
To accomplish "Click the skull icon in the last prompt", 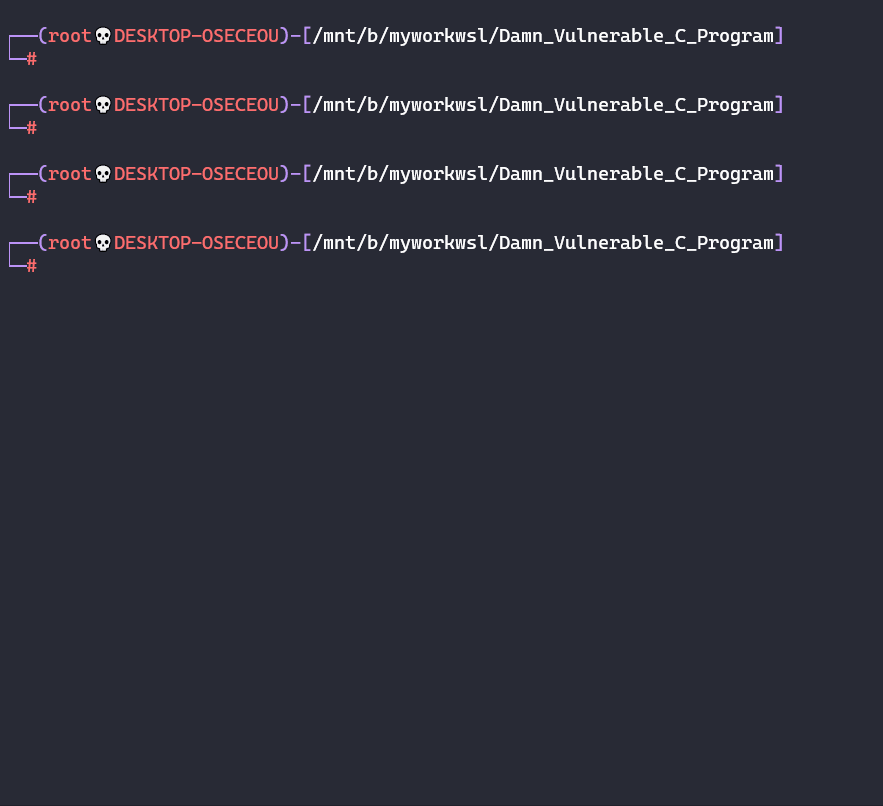I will pos(103,243).
